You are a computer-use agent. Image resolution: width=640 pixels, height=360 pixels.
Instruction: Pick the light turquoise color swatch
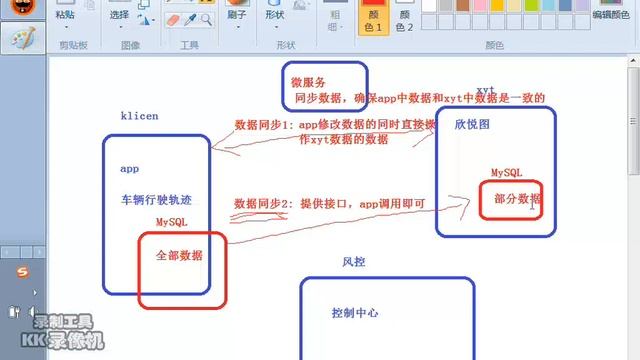[x=549, y=5]
